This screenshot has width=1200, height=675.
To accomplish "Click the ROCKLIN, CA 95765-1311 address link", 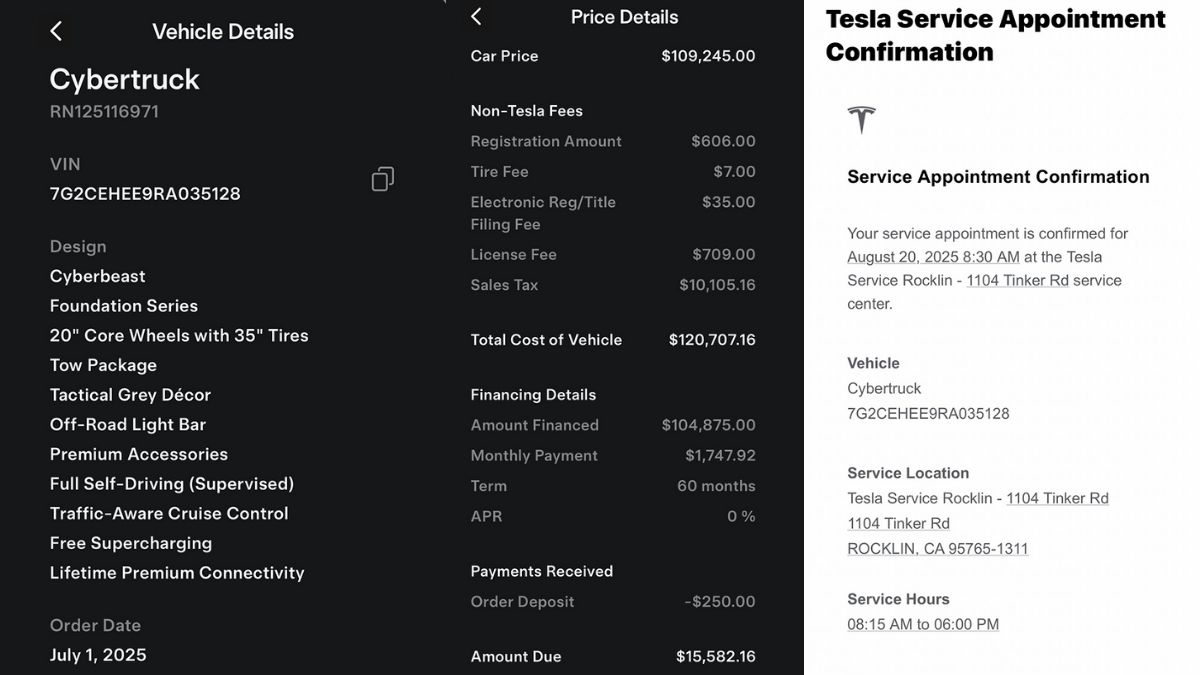I will 937,548.
